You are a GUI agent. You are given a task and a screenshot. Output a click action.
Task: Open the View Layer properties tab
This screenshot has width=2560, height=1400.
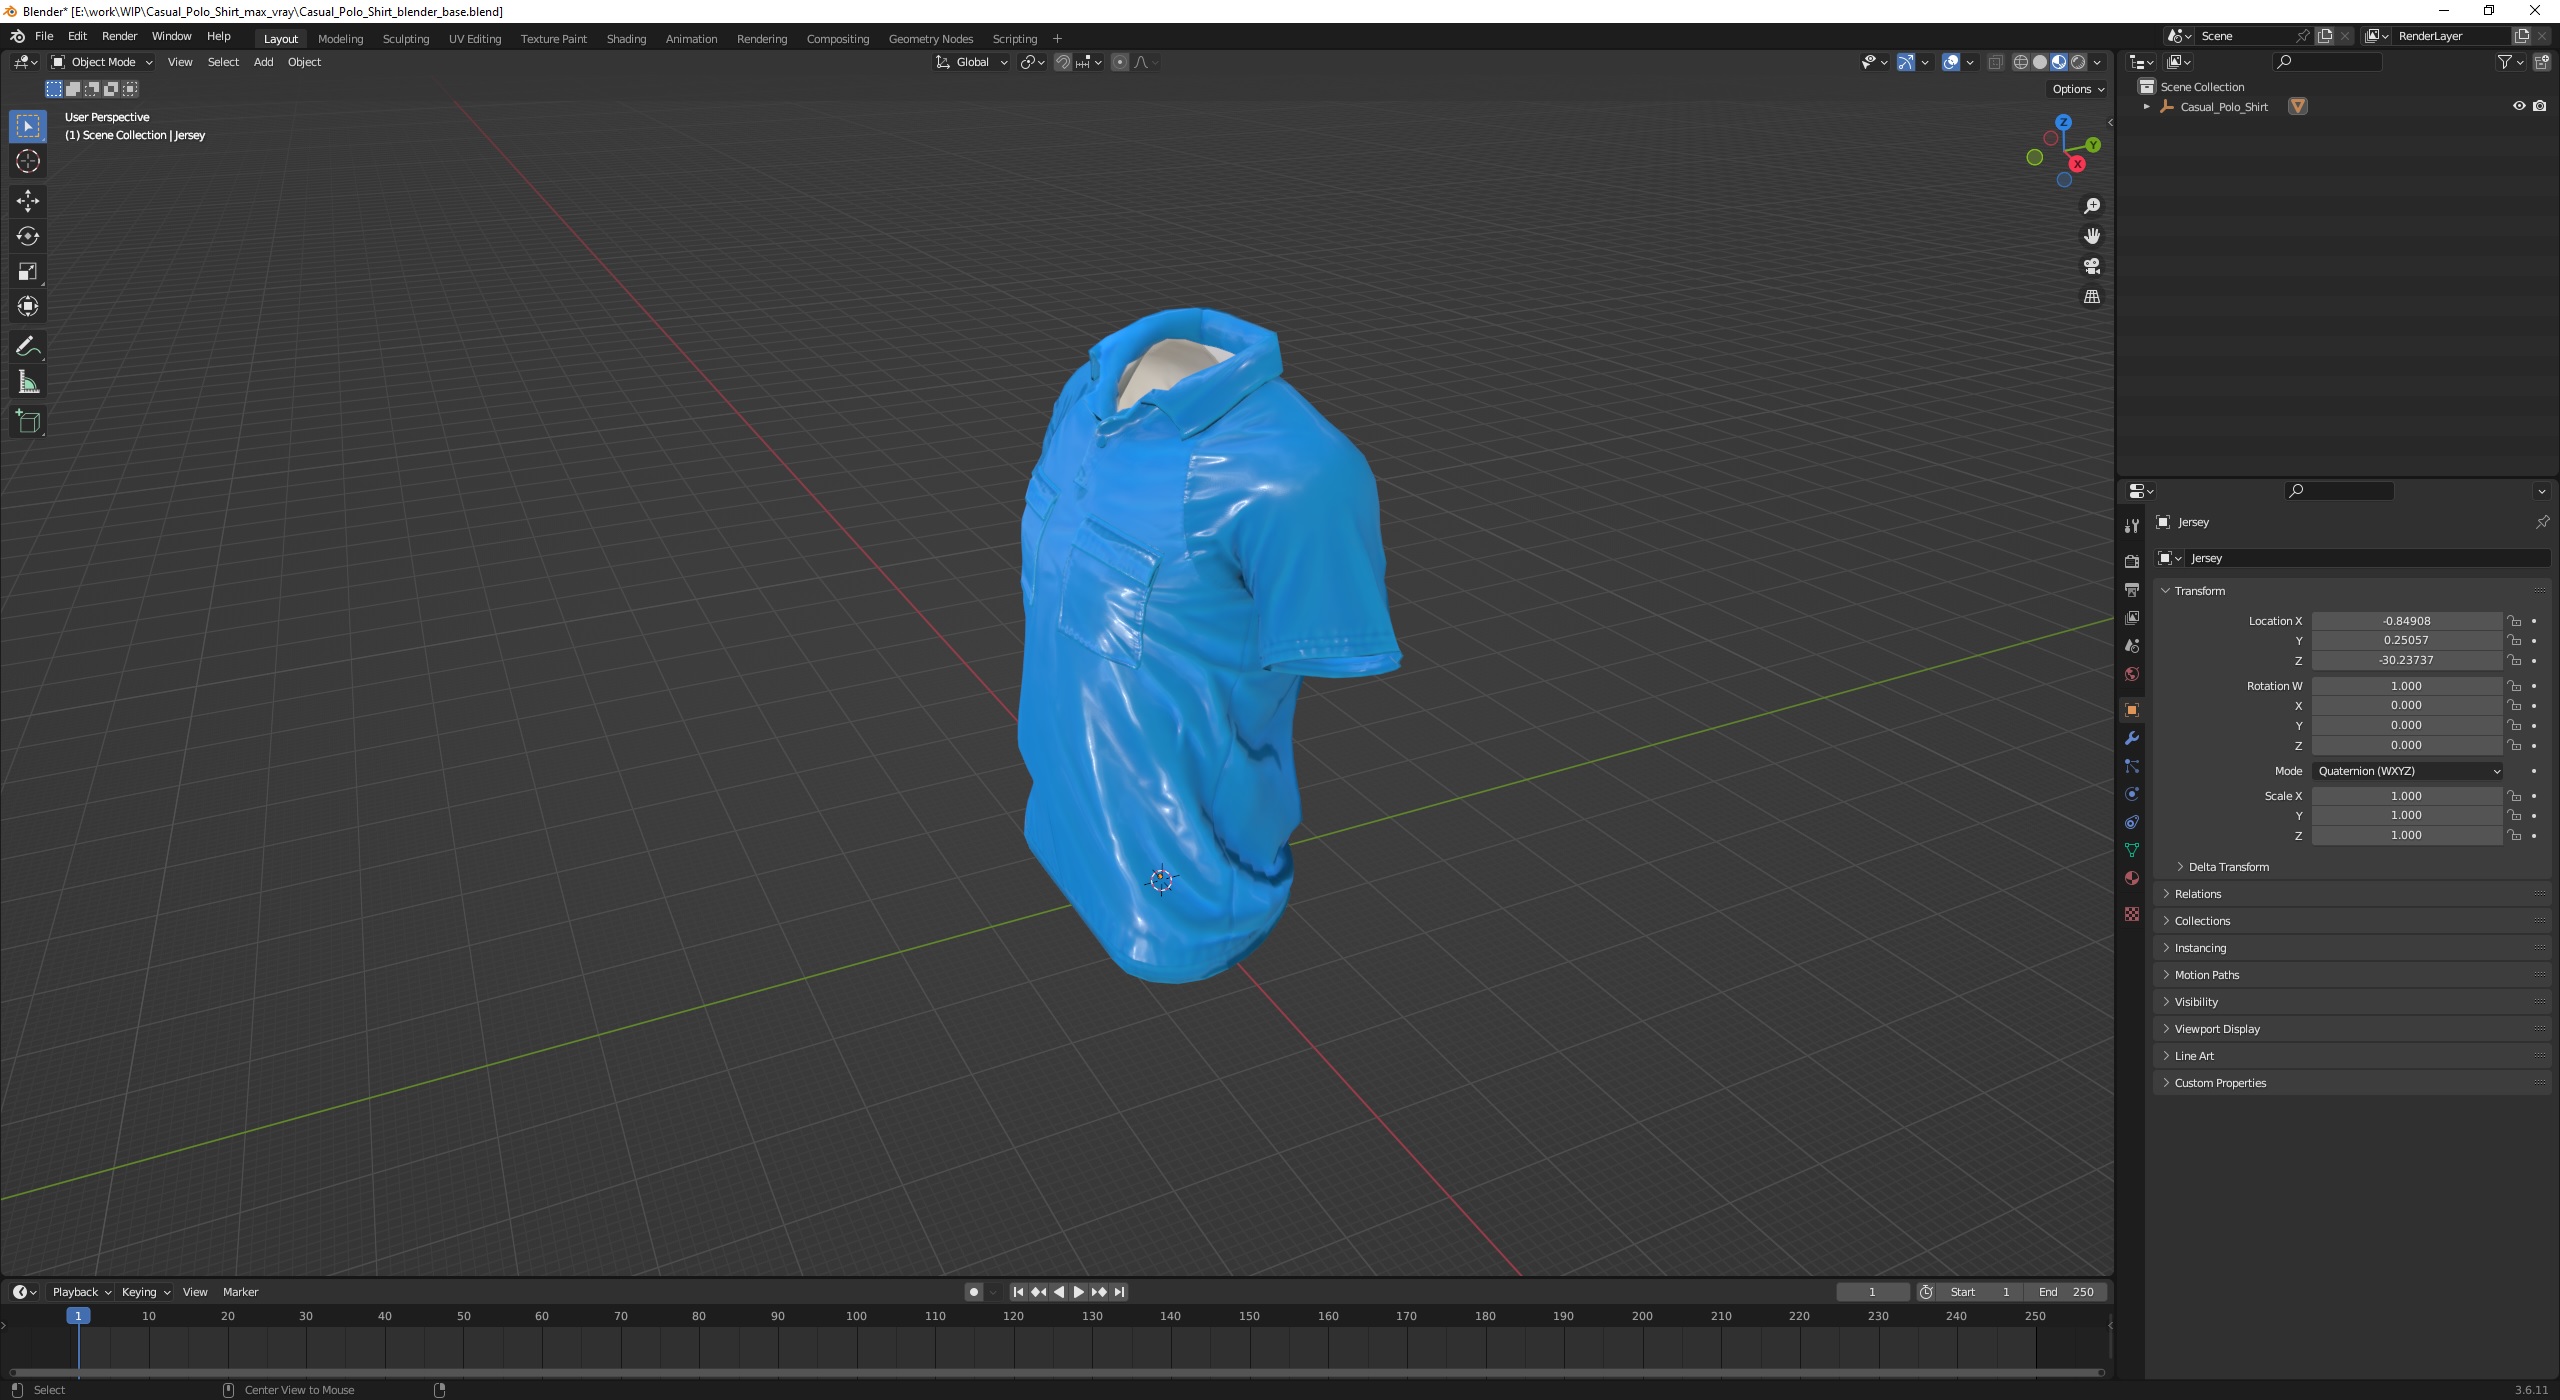(2132, 618)
